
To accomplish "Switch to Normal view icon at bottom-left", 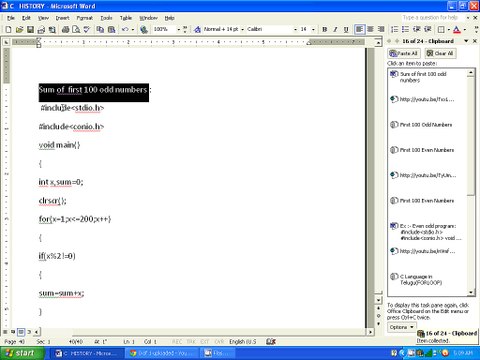I will pos(5,332).
